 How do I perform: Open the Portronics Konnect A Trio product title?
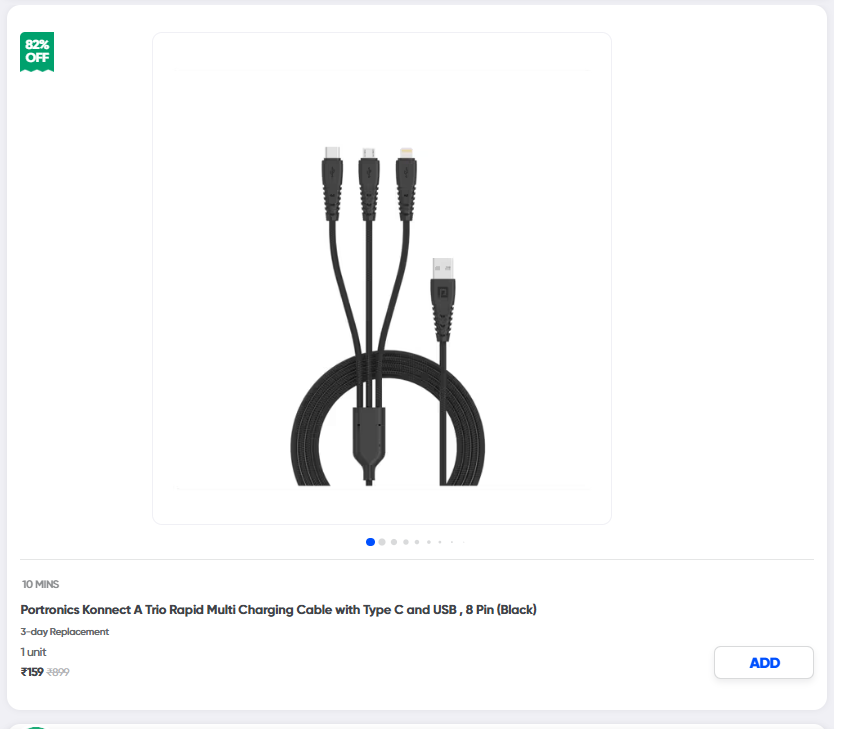tap(278, 610)
